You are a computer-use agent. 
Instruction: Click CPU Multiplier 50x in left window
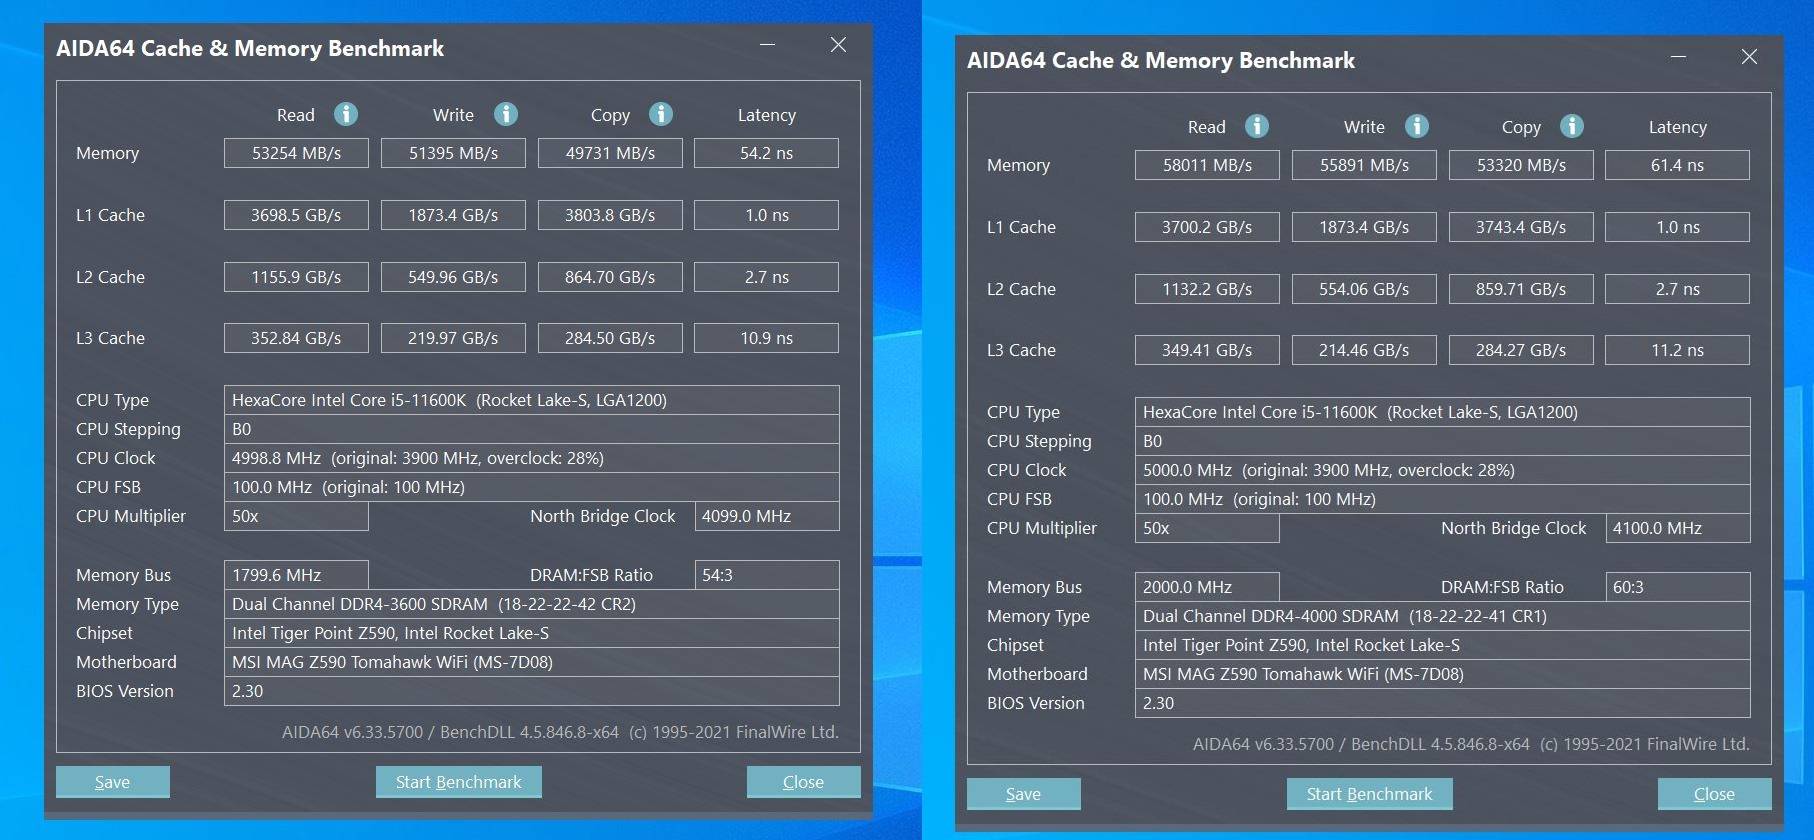[x=296, y=516]
